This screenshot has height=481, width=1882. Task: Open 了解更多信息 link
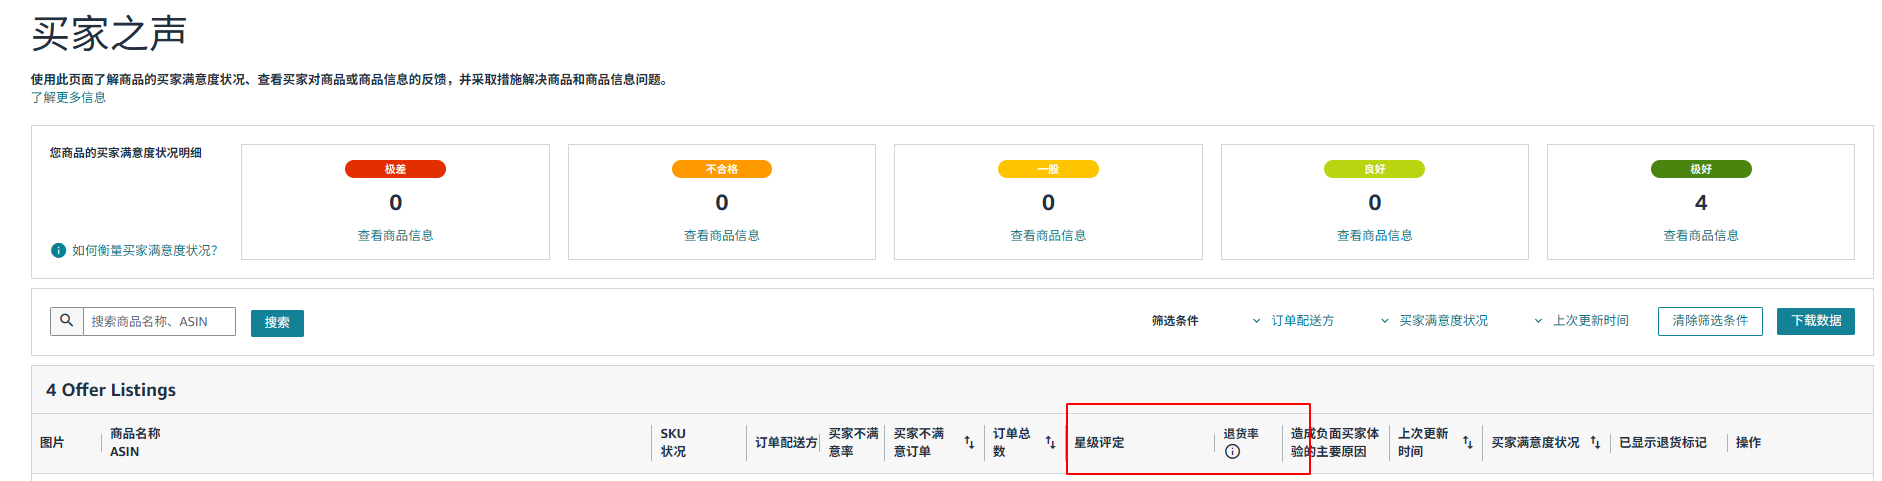pos(68,97)
